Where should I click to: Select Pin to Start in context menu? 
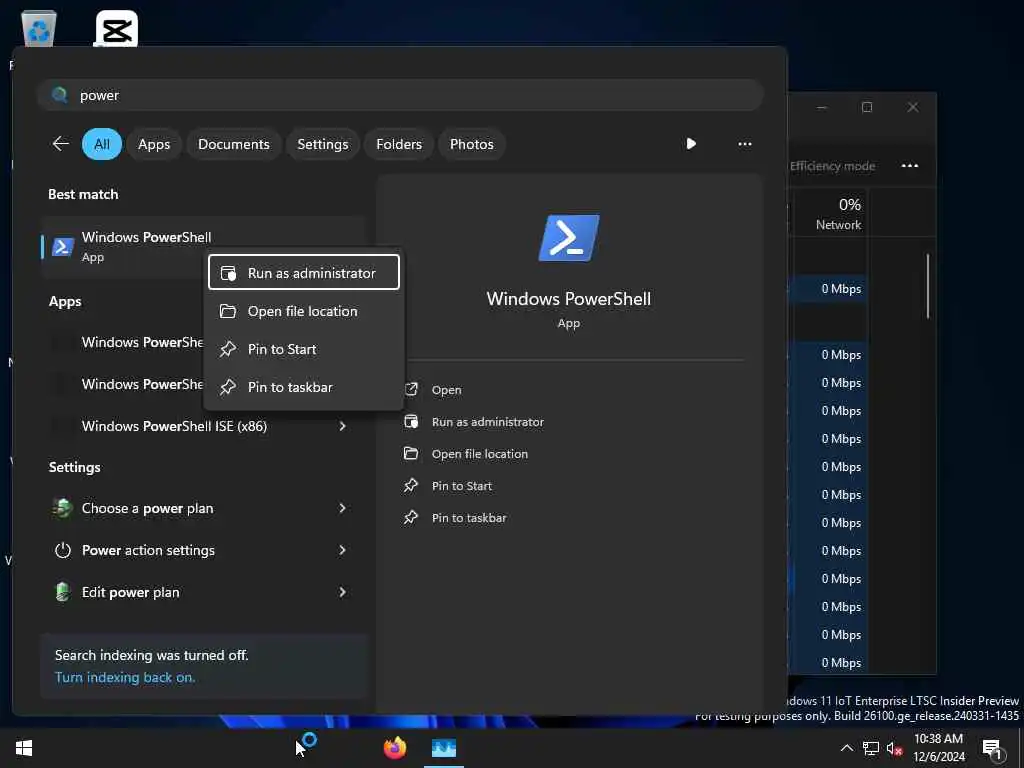click(304, 349)
